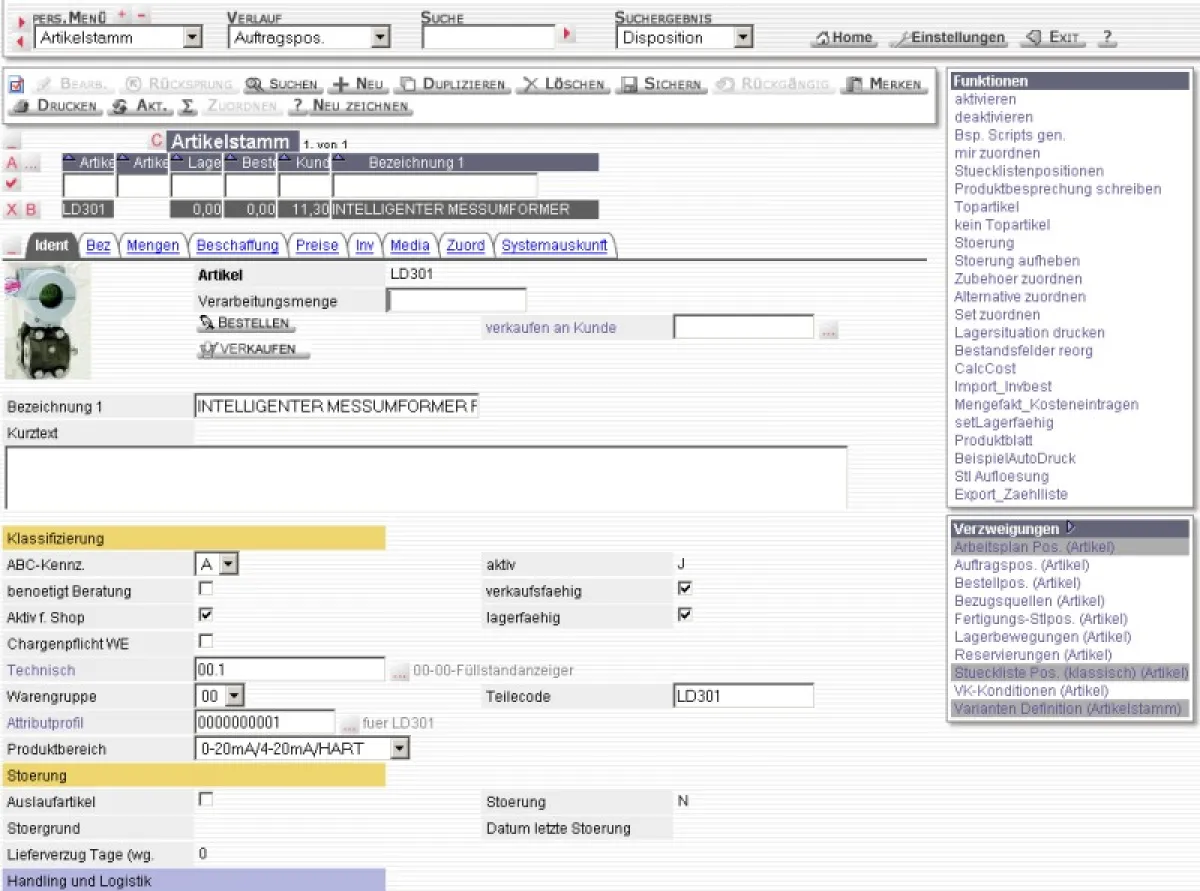Screen dimensions: 1200x891
Task: Click the red plus next to pers. Menü
Action: pos(122,15)
